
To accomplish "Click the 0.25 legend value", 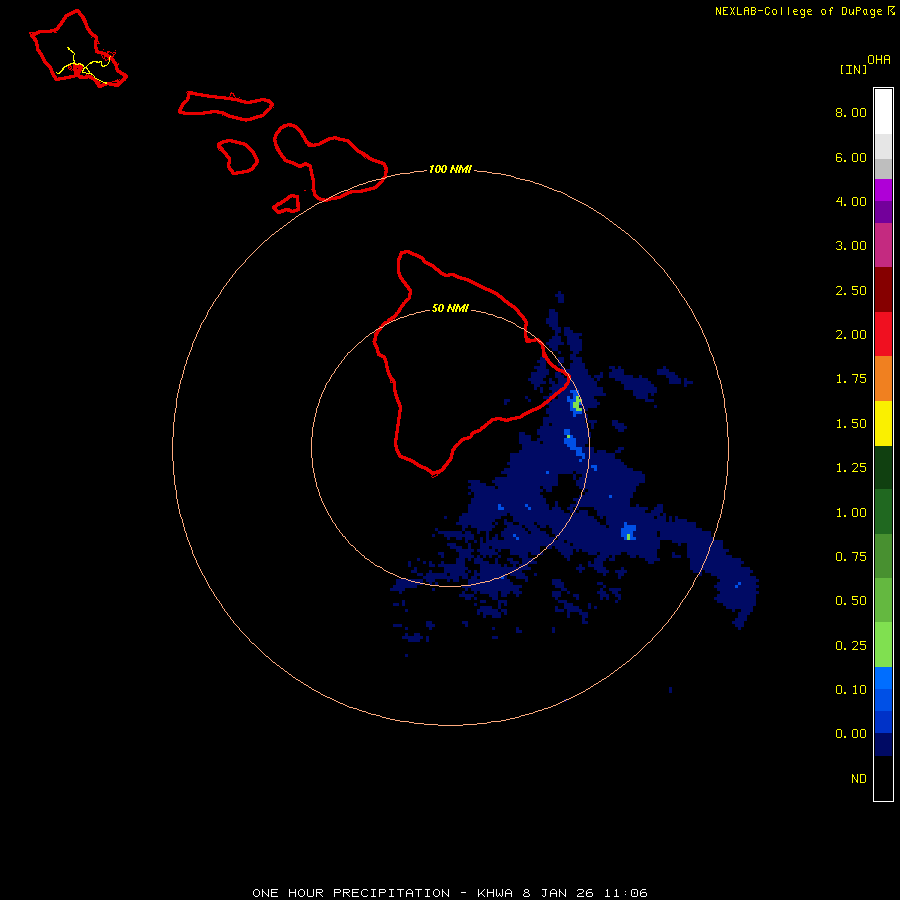I will [x=851, y=646].
